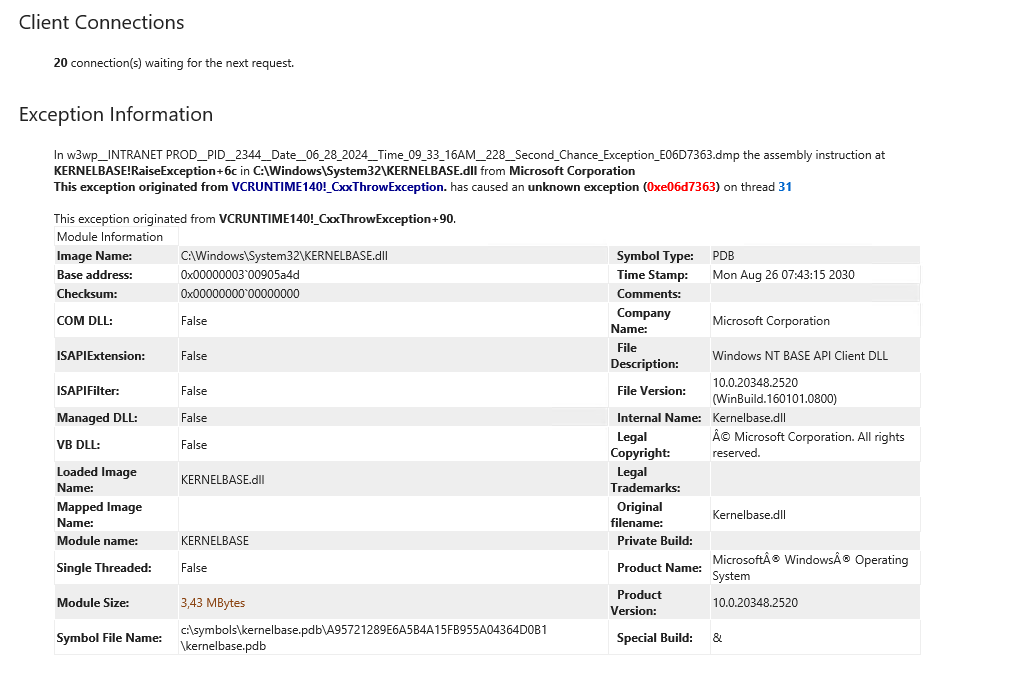Click the Image Name value C:\Windows\System32\KERNELBASE.dll
This screenshot has width=1016, height=683.
[284, 255]
